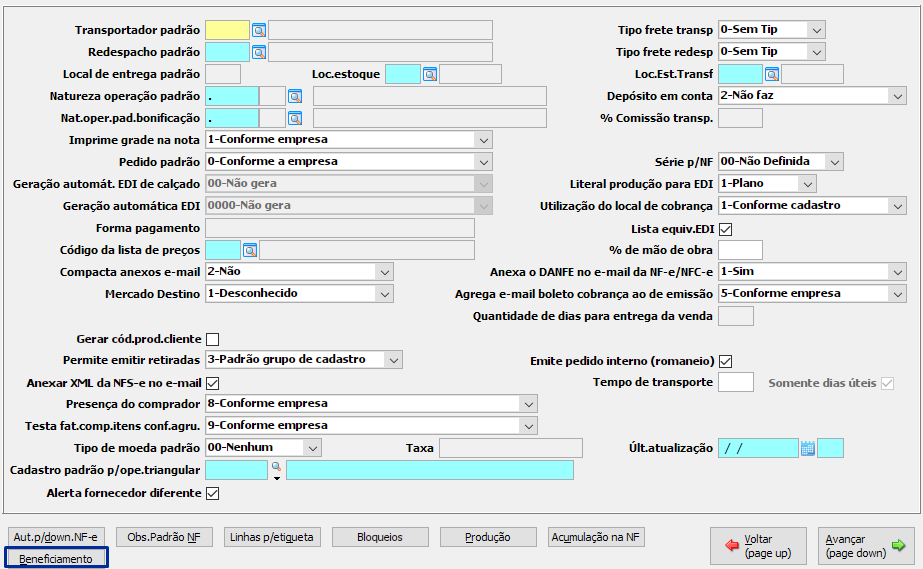Open lookup for Transportador padrão
The height and width of the screenshot is (569, 923).
(x=258, y=31)
